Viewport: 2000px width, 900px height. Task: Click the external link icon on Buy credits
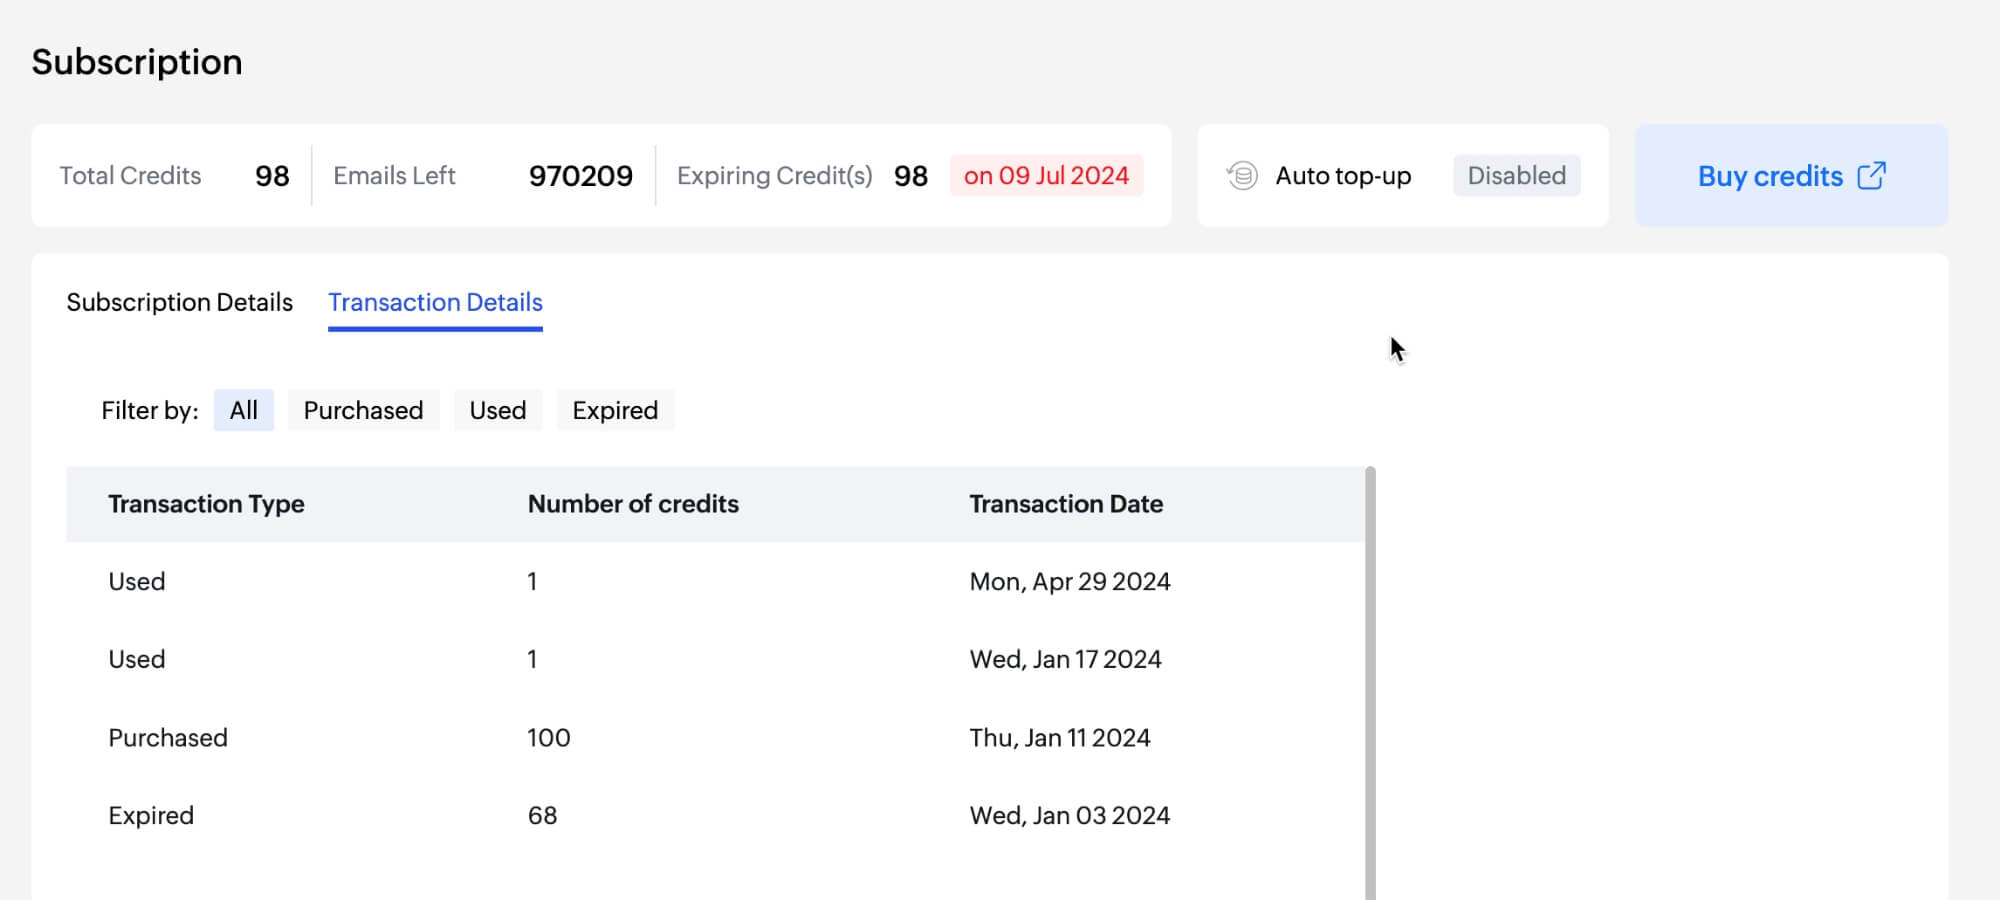point(1871,176)
